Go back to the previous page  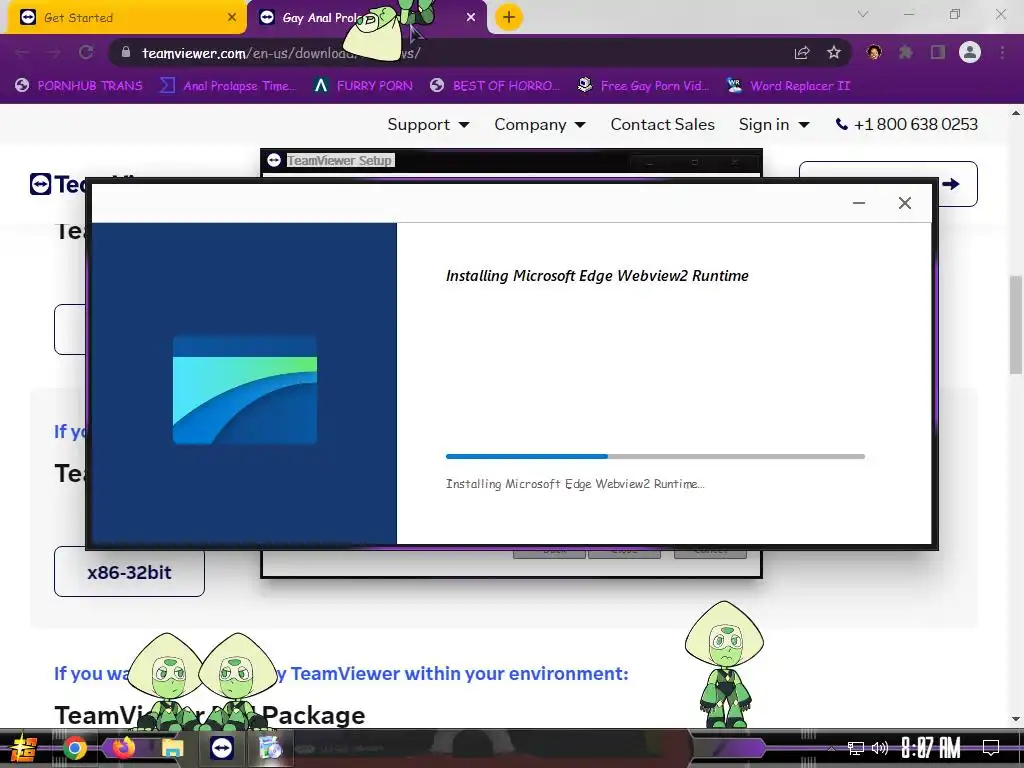[22, 53]
